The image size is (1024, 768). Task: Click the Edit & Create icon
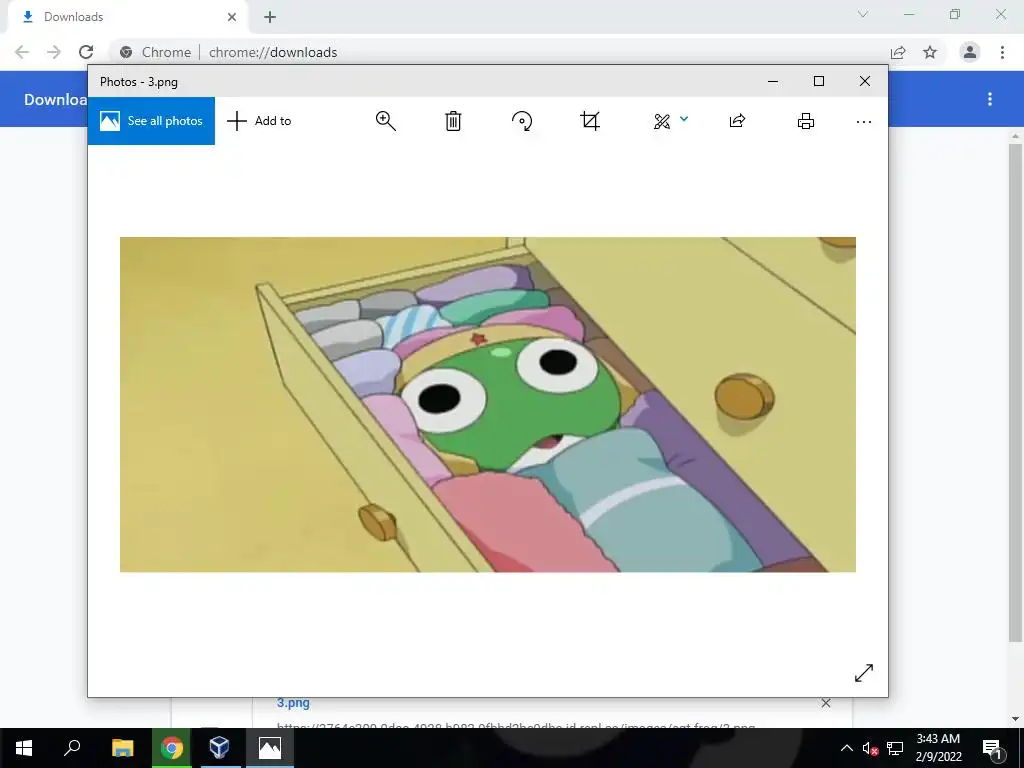click(x=662, y=121)
